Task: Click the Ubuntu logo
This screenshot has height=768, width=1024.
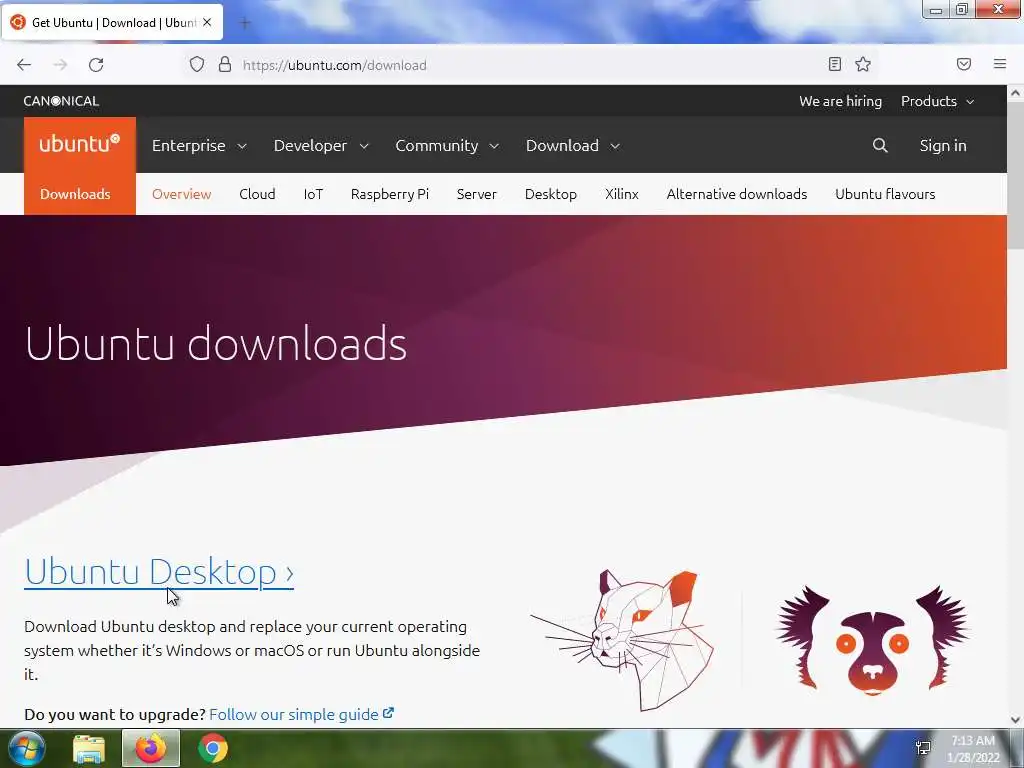Action: [x=80, y=145]
